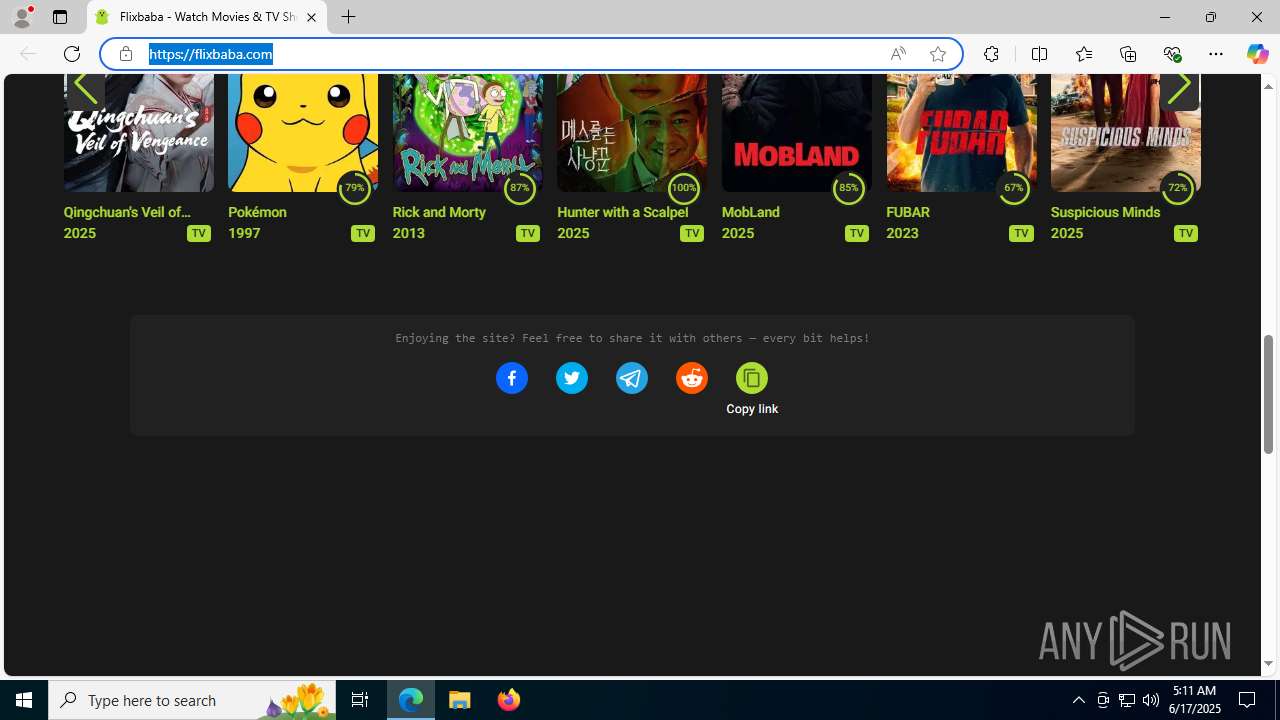Open the browser profile icon
The image size is (1280, 720).
click(x=22, y=17)
